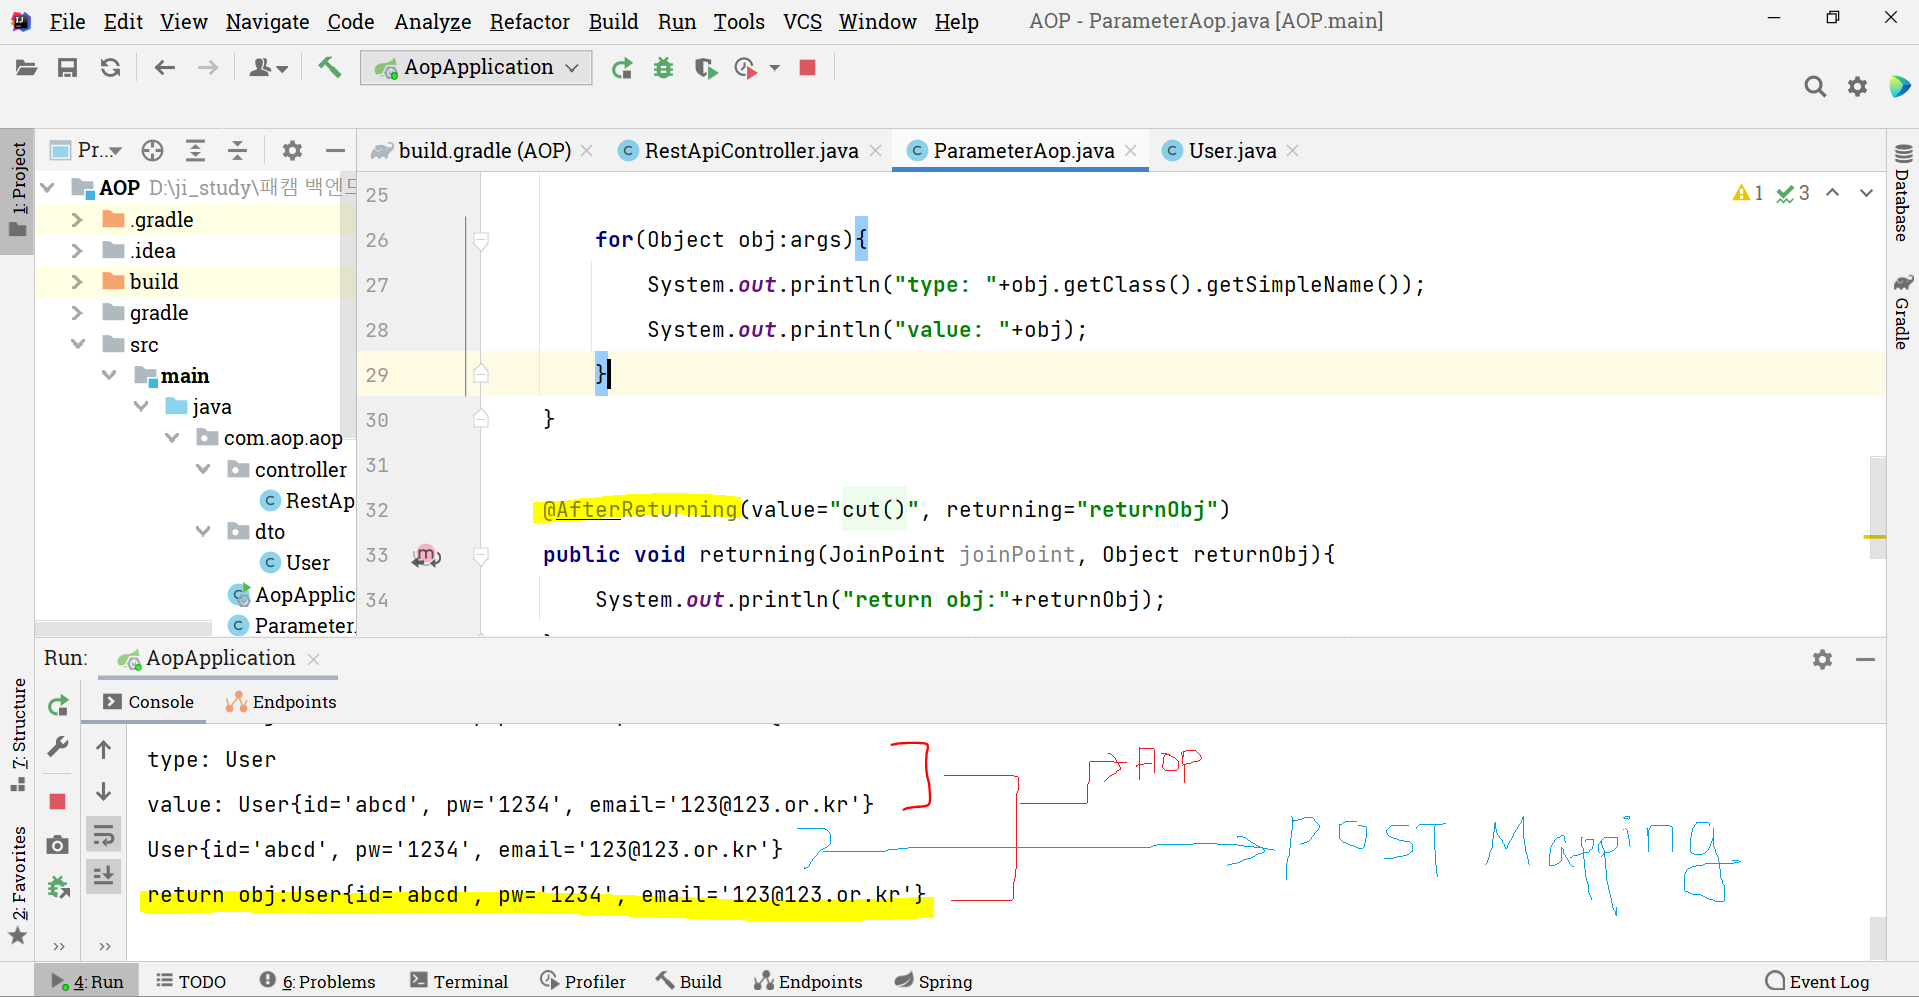
Task: Open the Project view selector dropdown
Action: coord(86,150)
